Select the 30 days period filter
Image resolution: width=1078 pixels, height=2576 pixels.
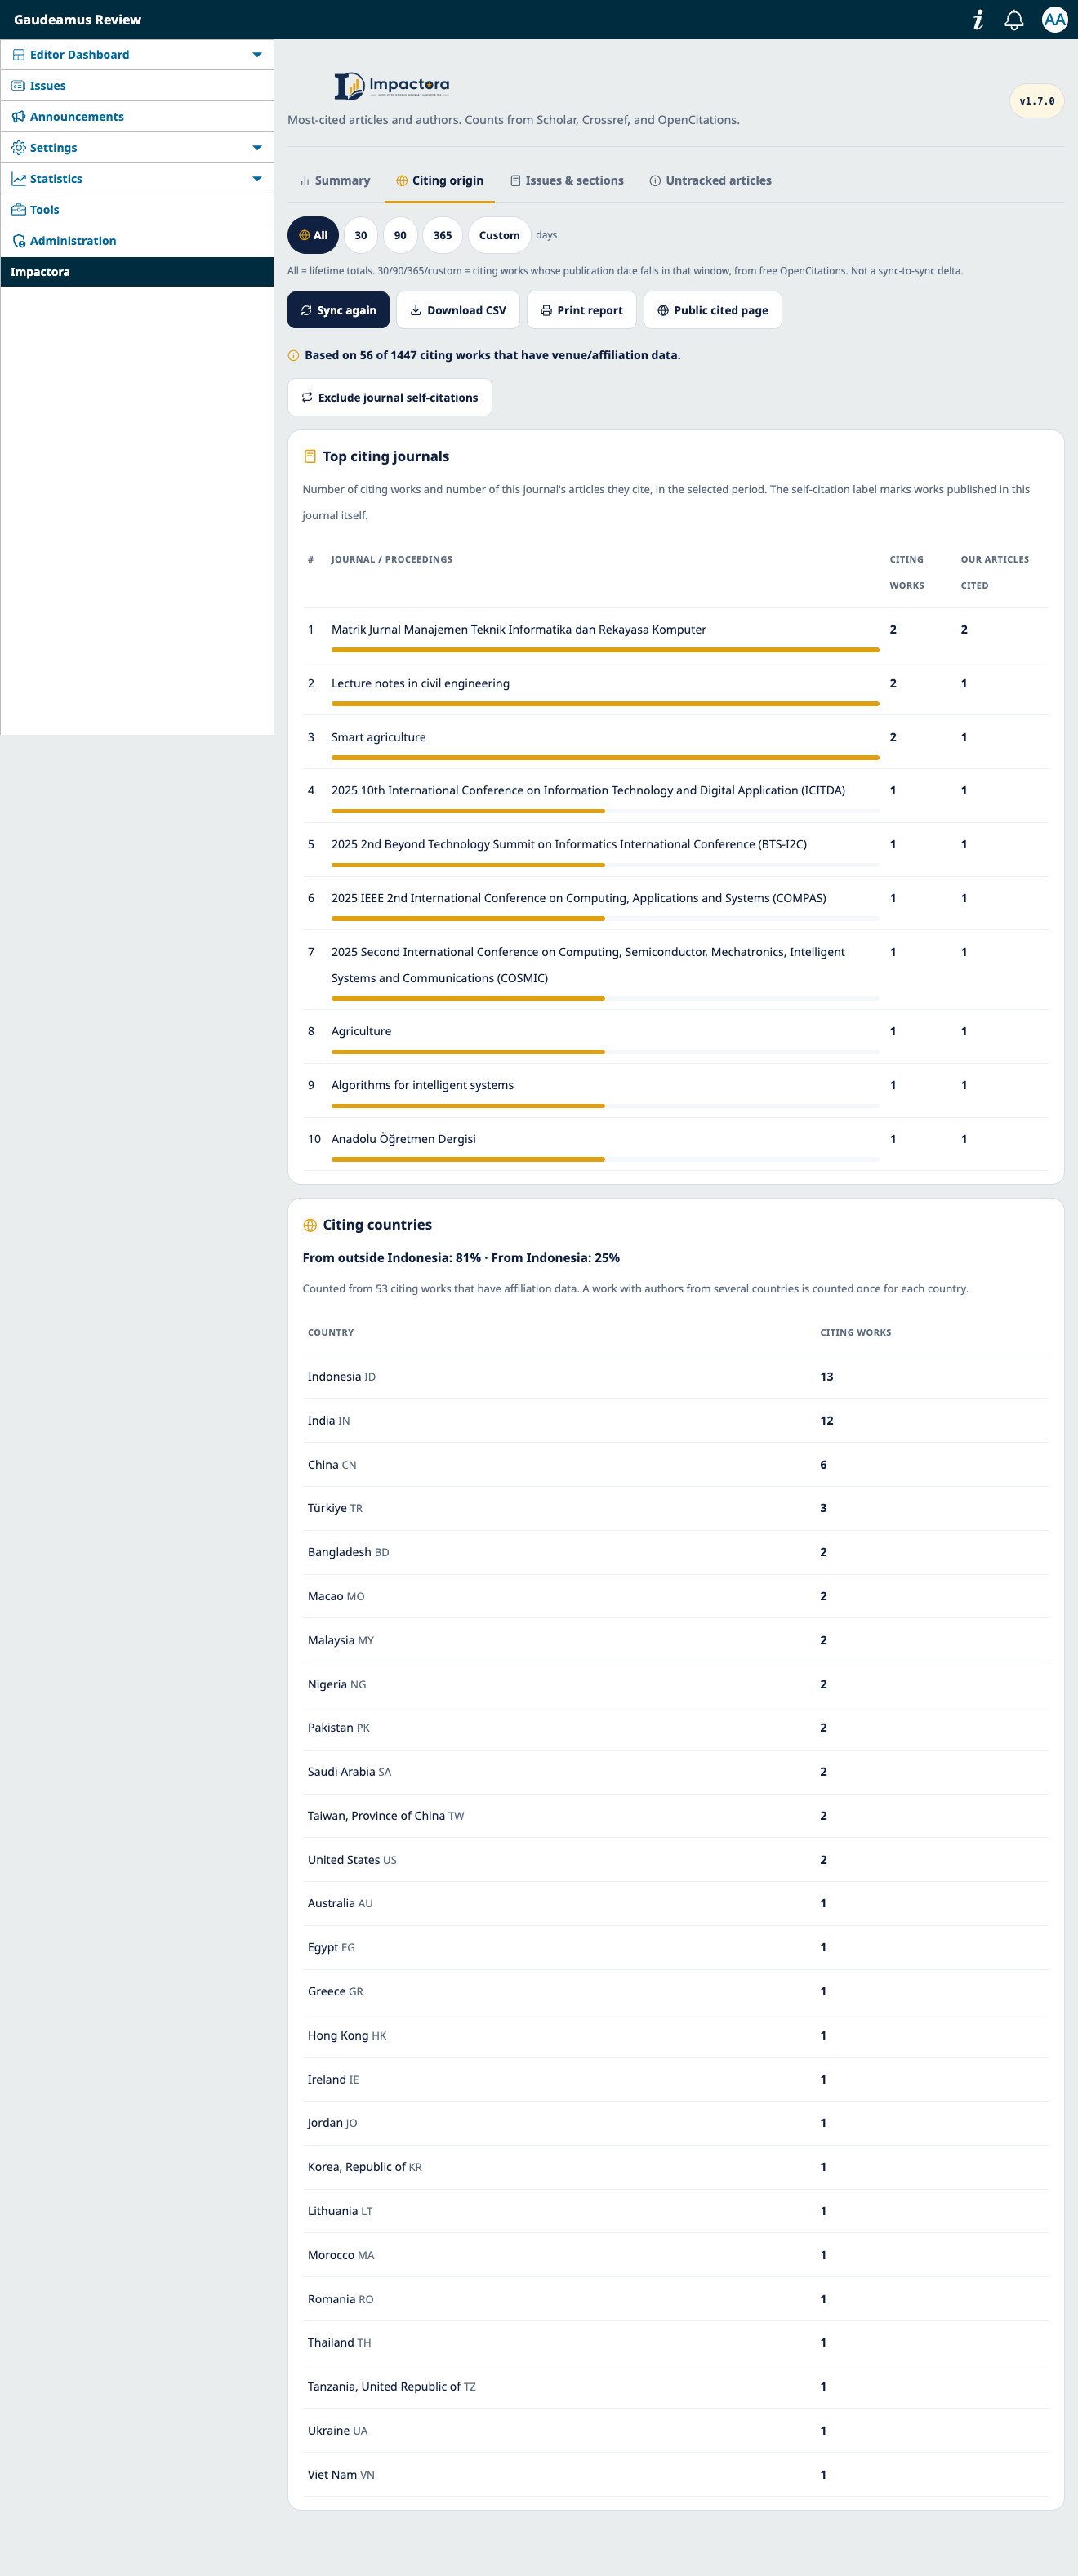361,236
